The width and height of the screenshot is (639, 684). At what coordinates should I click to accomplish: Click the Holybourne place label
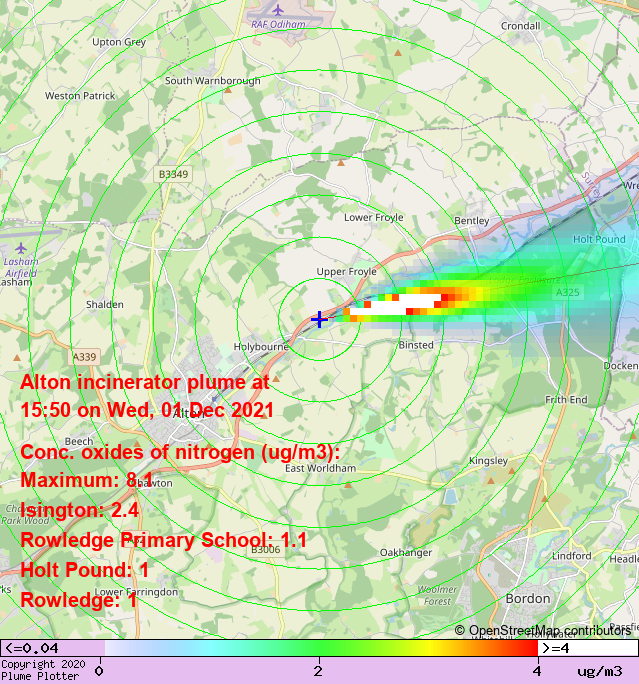pos(261,347)
